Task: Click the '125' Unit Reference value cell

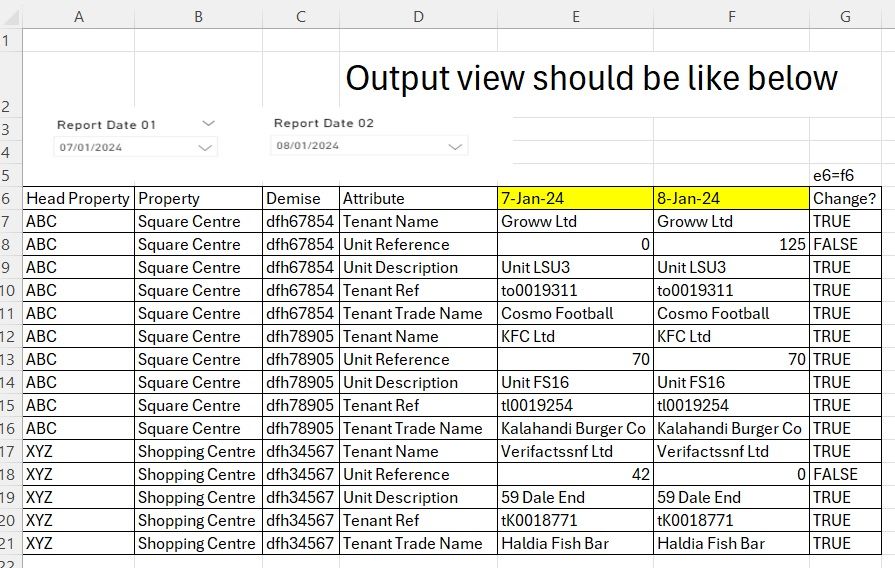Action: [731, 244]
